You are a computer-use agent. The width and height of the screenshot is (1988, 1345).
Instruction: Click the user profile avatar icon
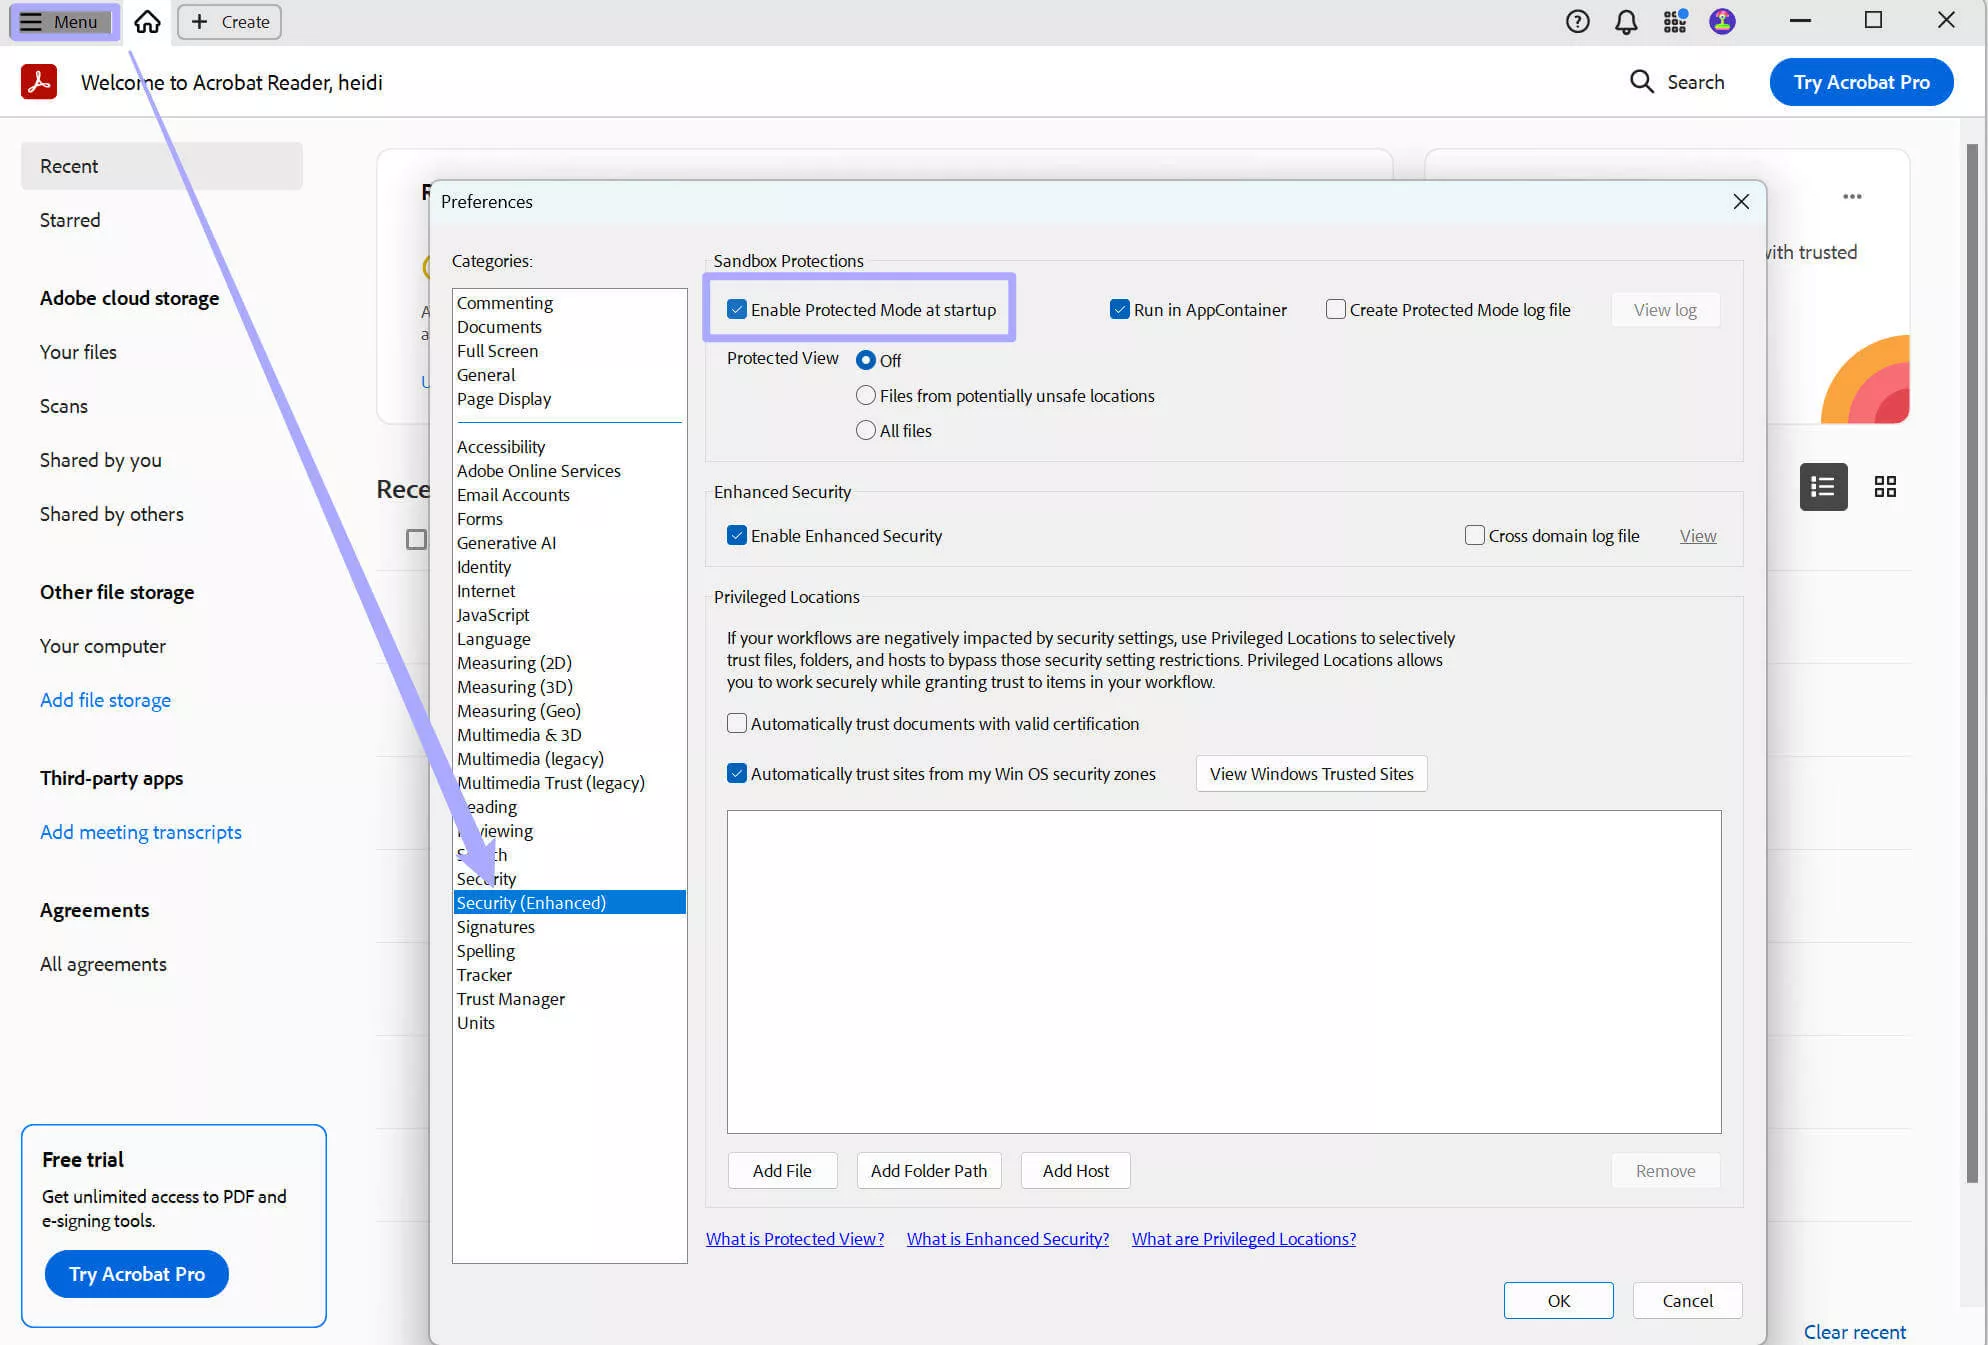[x=1722, y=21]
